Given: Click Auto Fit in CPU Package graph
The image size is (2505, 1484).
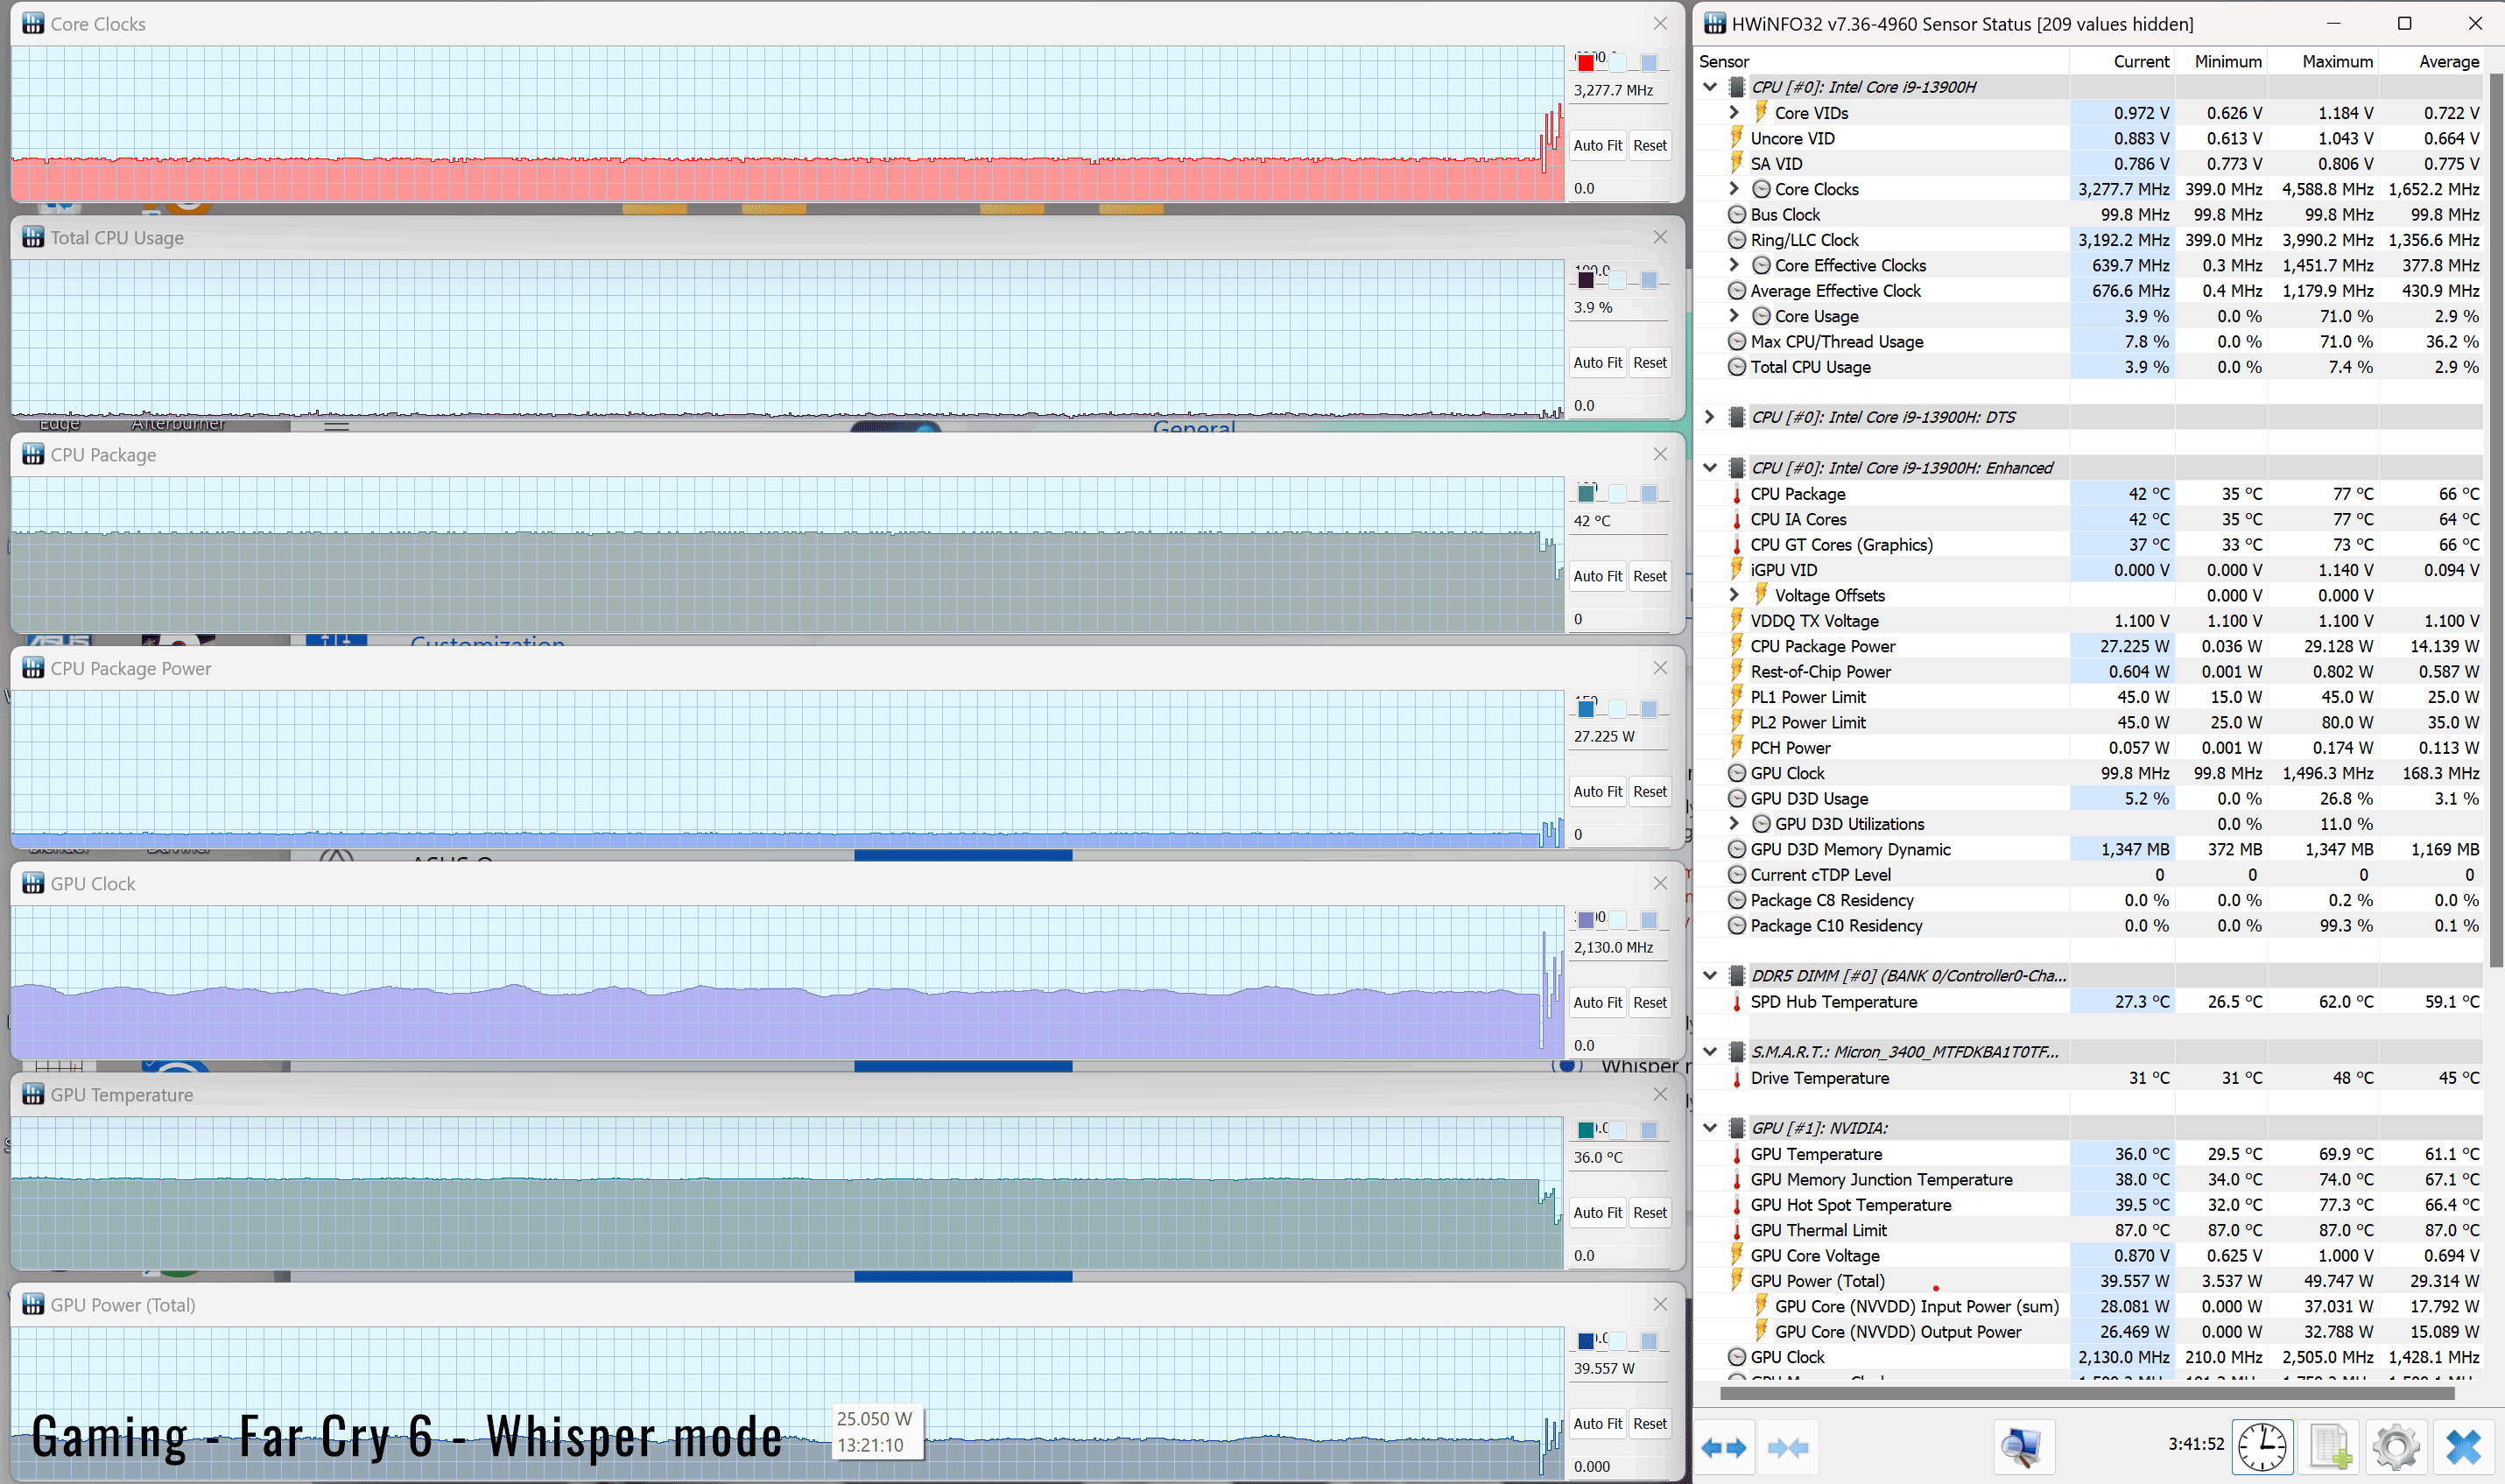Looking at the screenshot, I should tap(1597, 576).
